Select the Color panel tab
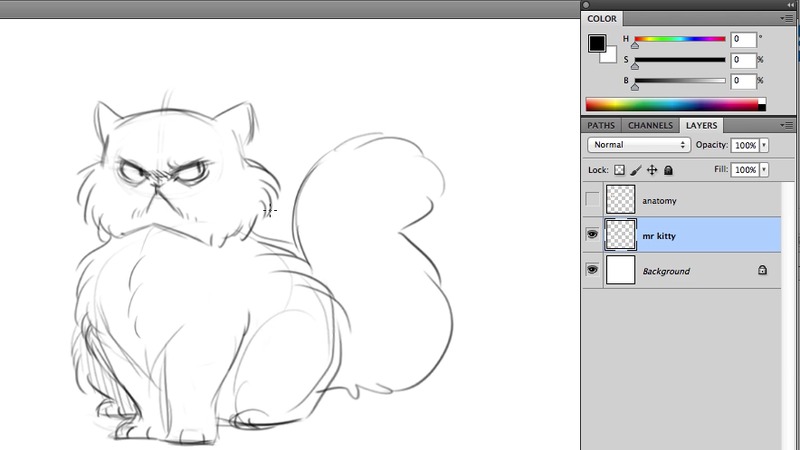 602,19
